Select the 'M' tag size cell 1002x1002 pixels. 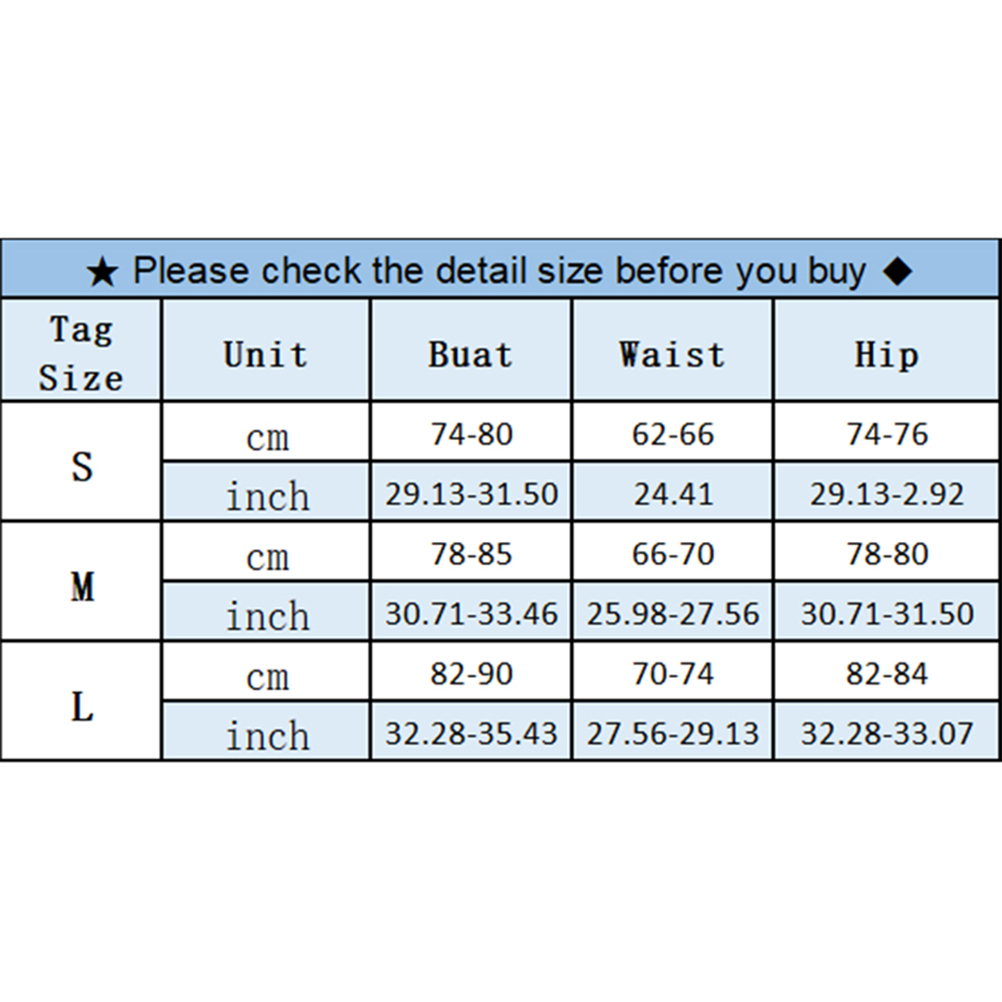(x=82, y=586)
